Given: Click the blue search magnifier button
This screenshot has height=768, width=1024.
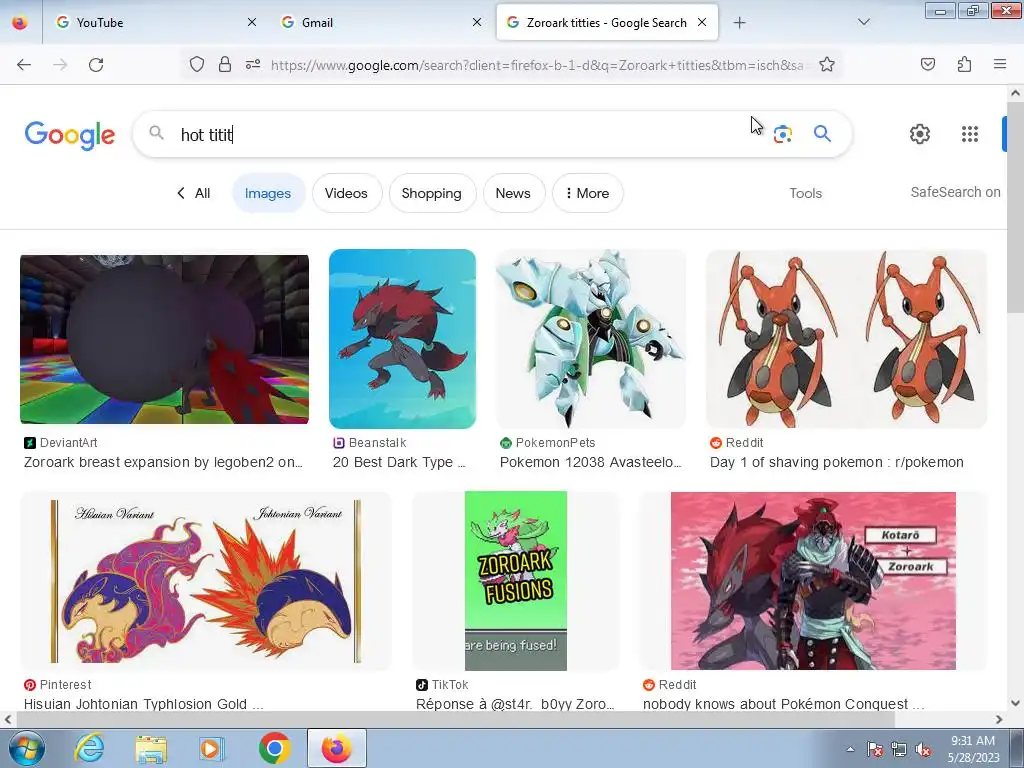Looking at the screenshot, I should click(822, 134).
